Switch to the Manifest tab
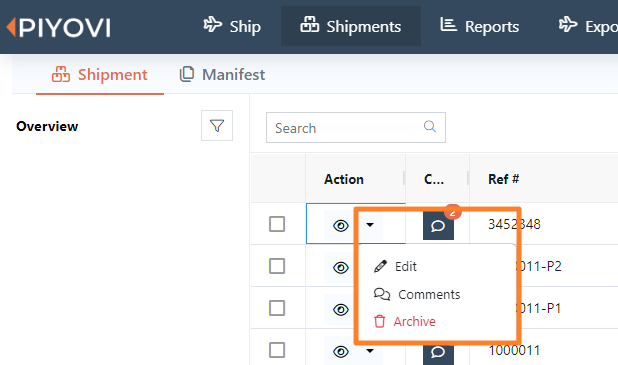618x365 pixels. [222, 74]
